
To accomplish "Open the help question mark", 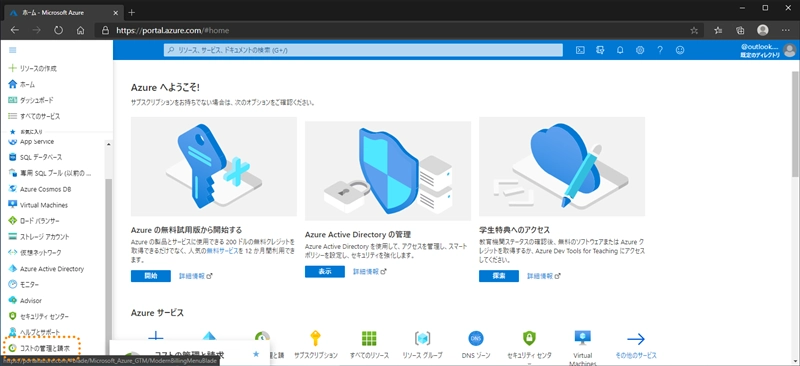I will click(660, 50).
